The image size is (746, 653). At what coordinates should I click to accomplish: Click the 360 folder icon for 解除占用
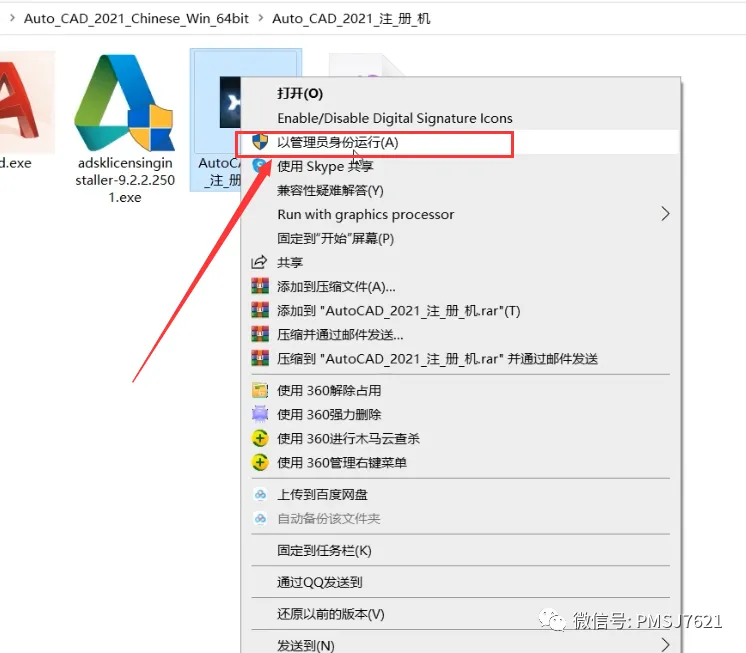pos(260,390)
